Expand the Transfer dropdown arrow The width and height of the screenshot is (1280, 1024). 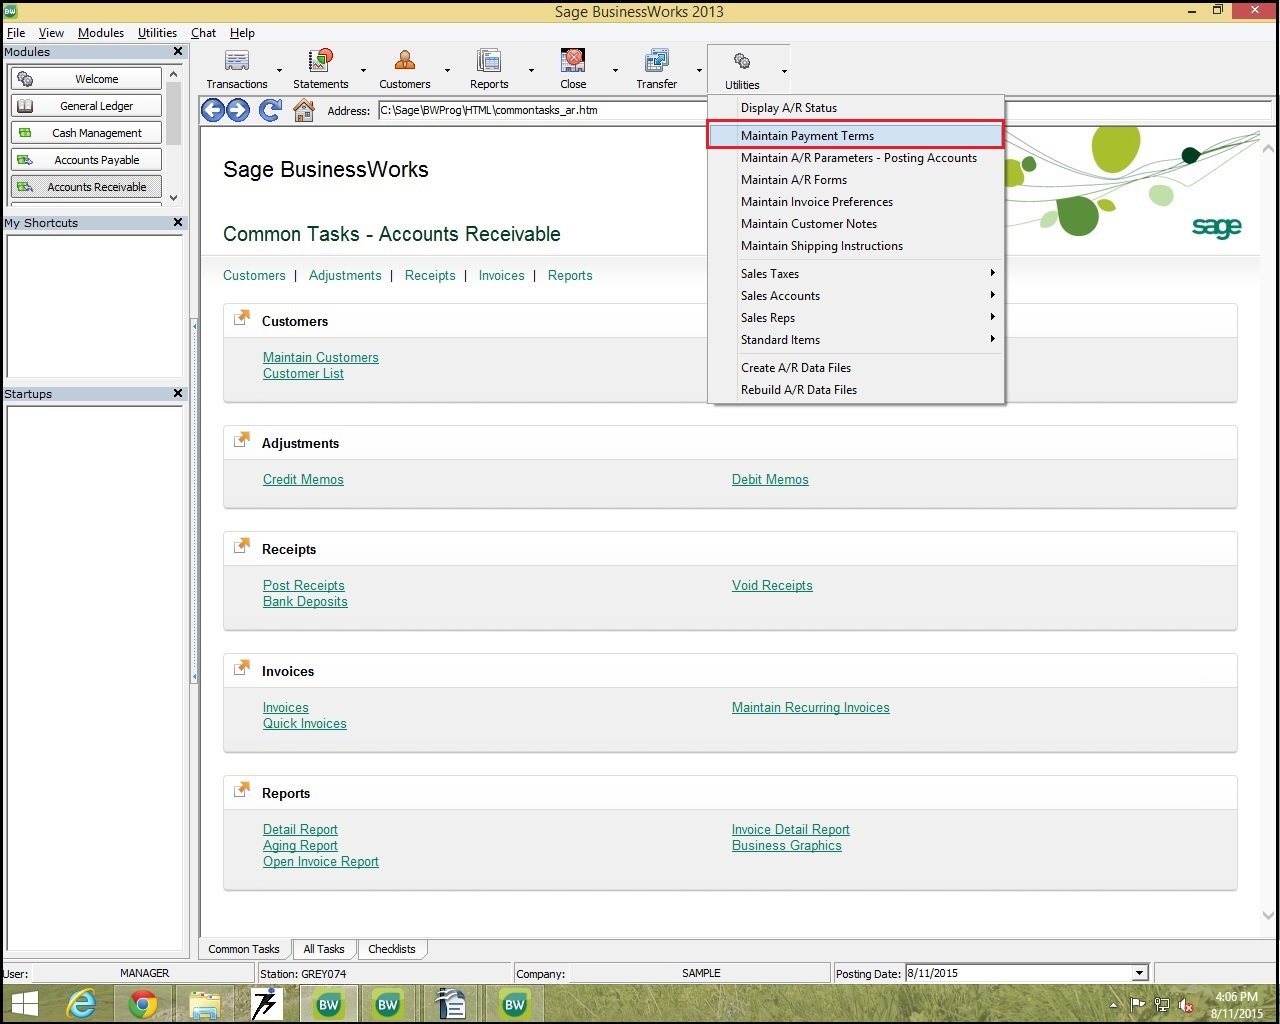(x=699, y=71)
